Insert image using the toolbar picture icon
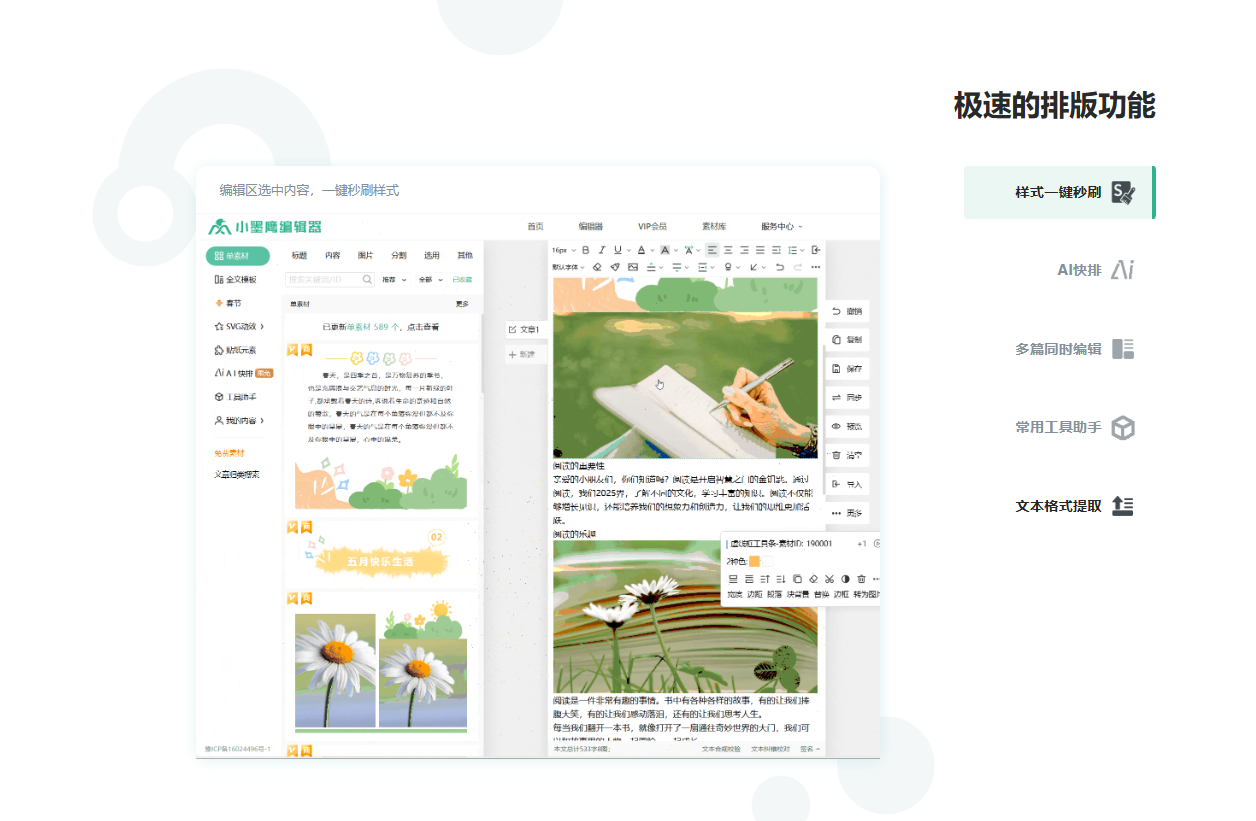Viewport: 1256px width, 821px height. 633,267
